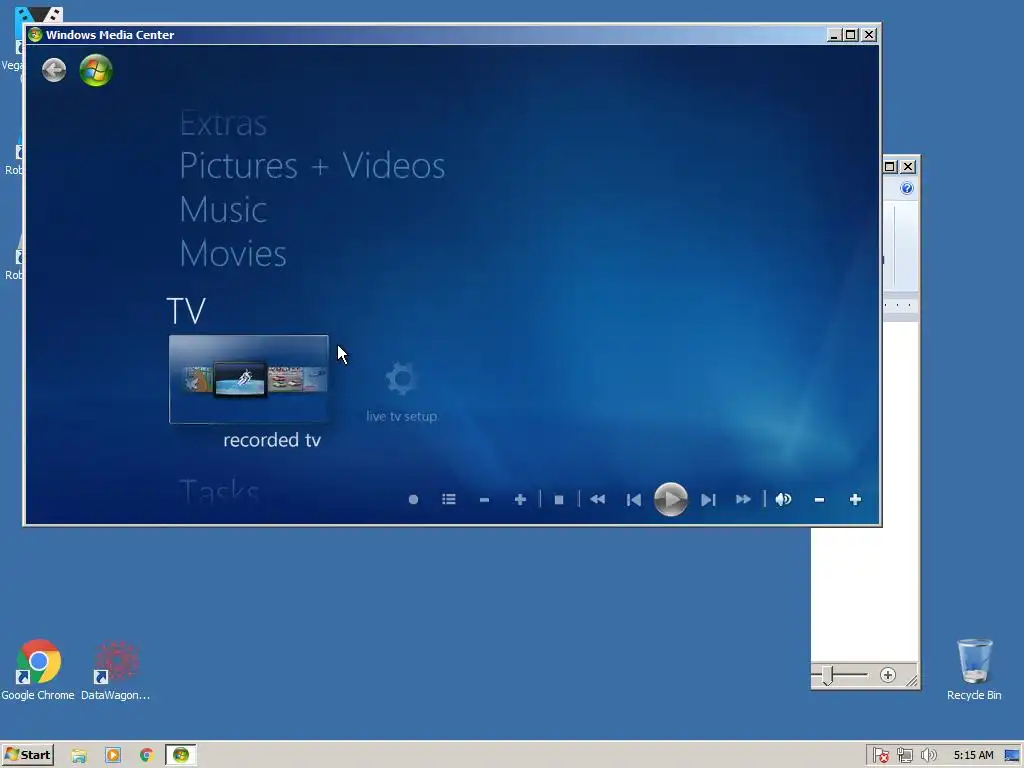Click the Record button in transport bar
1024x768 pixels.
pos(413,500)
